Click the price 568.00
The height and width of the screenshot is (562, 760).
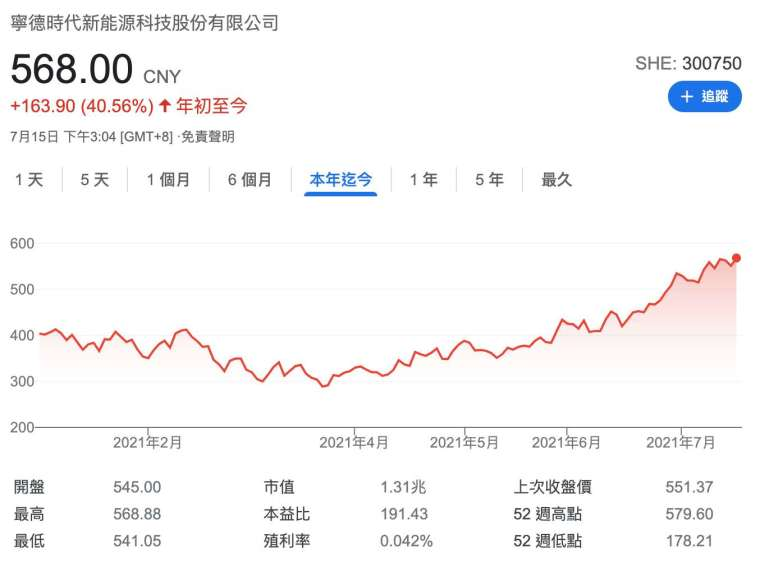point(72,69)
